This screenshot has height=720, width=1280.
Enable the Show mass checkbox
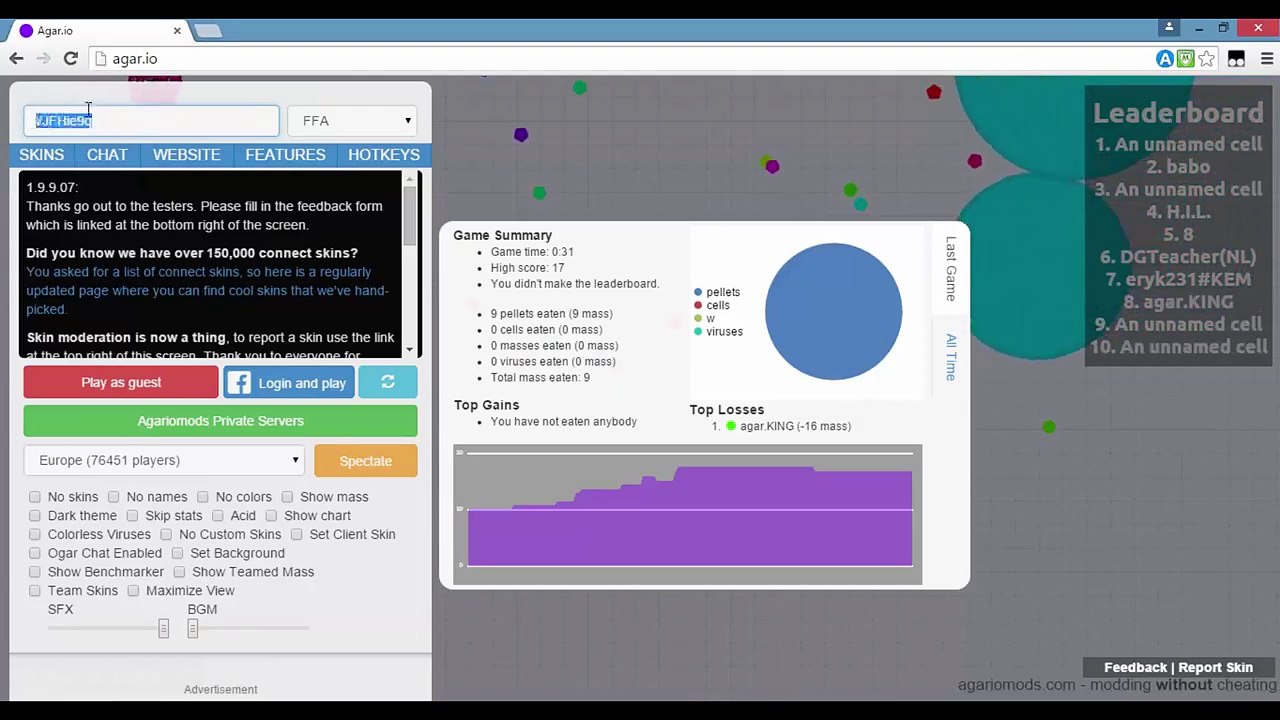287,497
